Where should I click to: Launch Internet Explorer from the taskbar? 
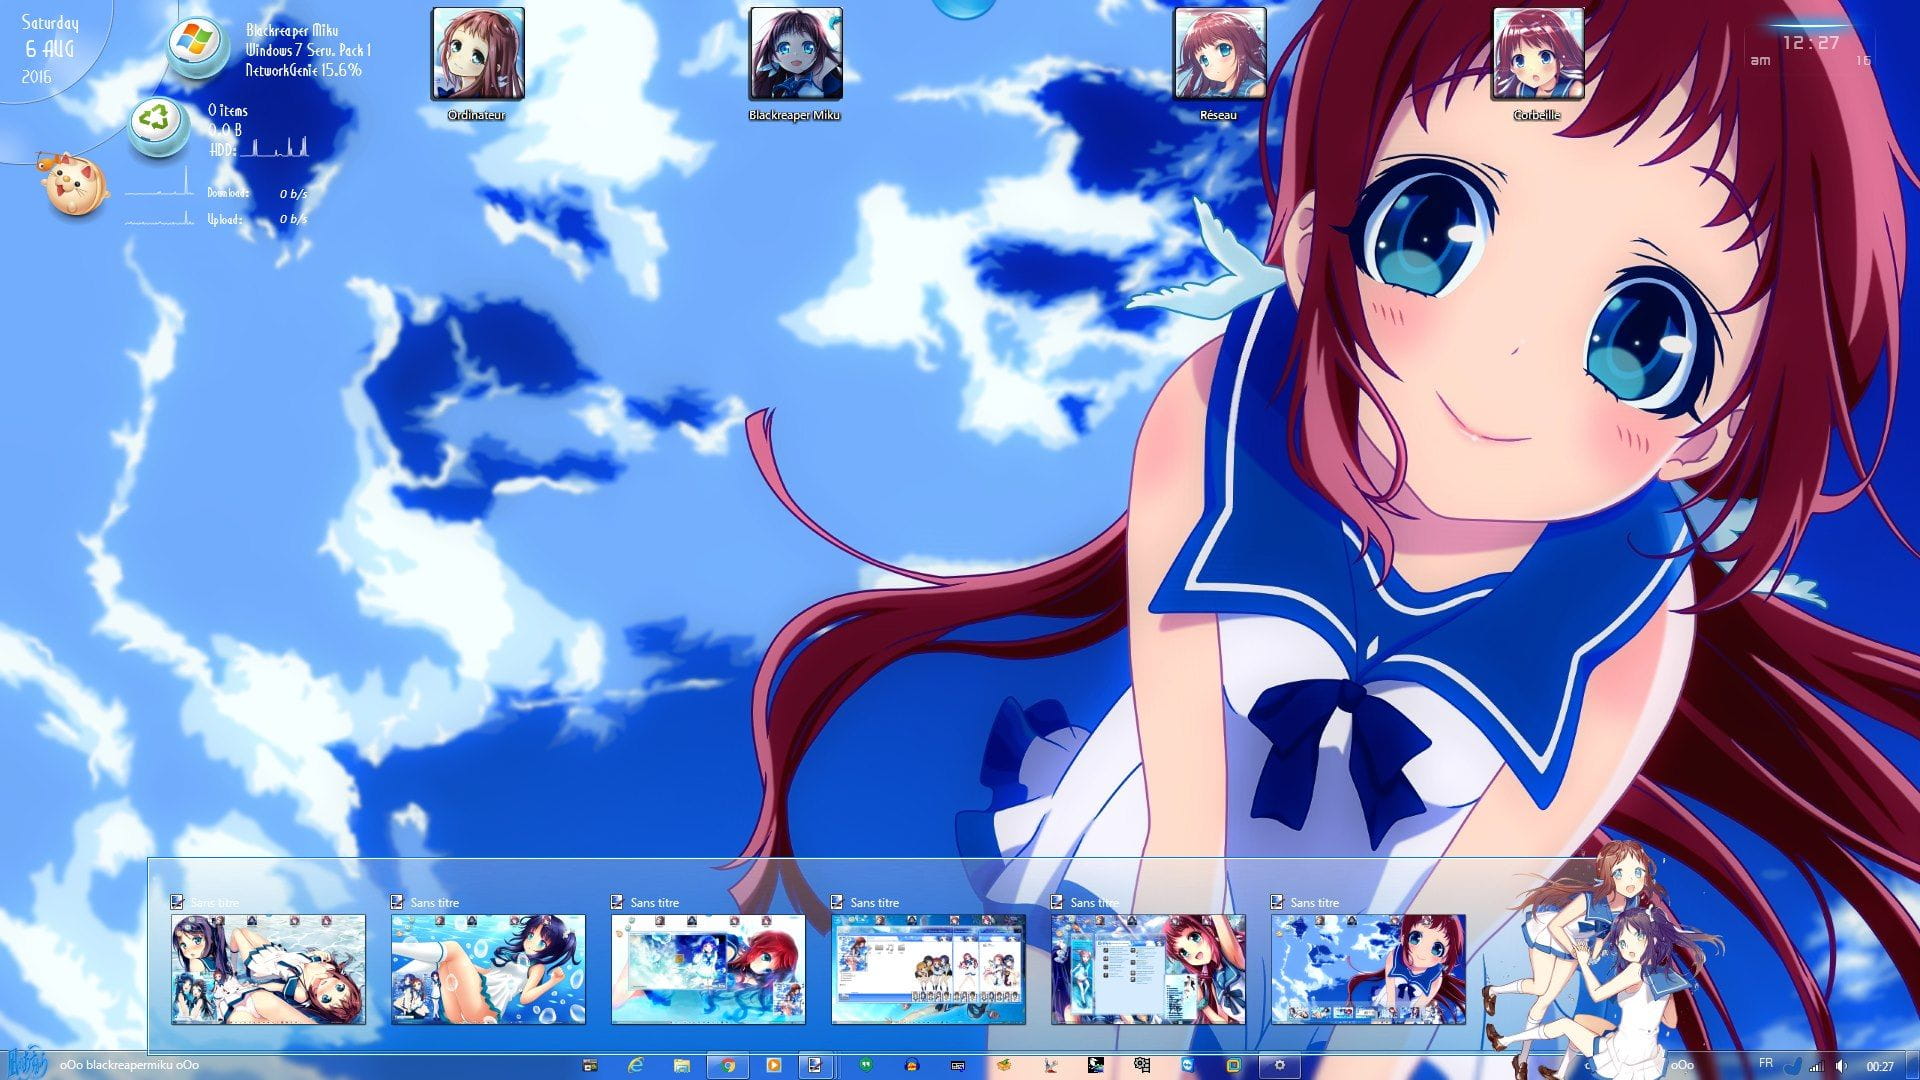[636, 1066]
